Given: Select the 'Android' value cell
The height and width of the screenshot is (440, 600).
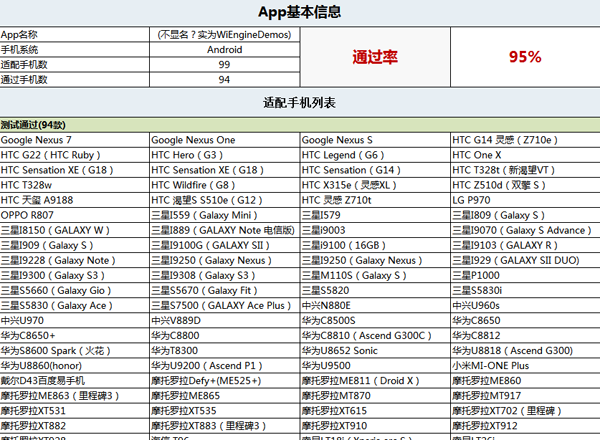Looking at the screenshot, I should (x=224, y=50).
